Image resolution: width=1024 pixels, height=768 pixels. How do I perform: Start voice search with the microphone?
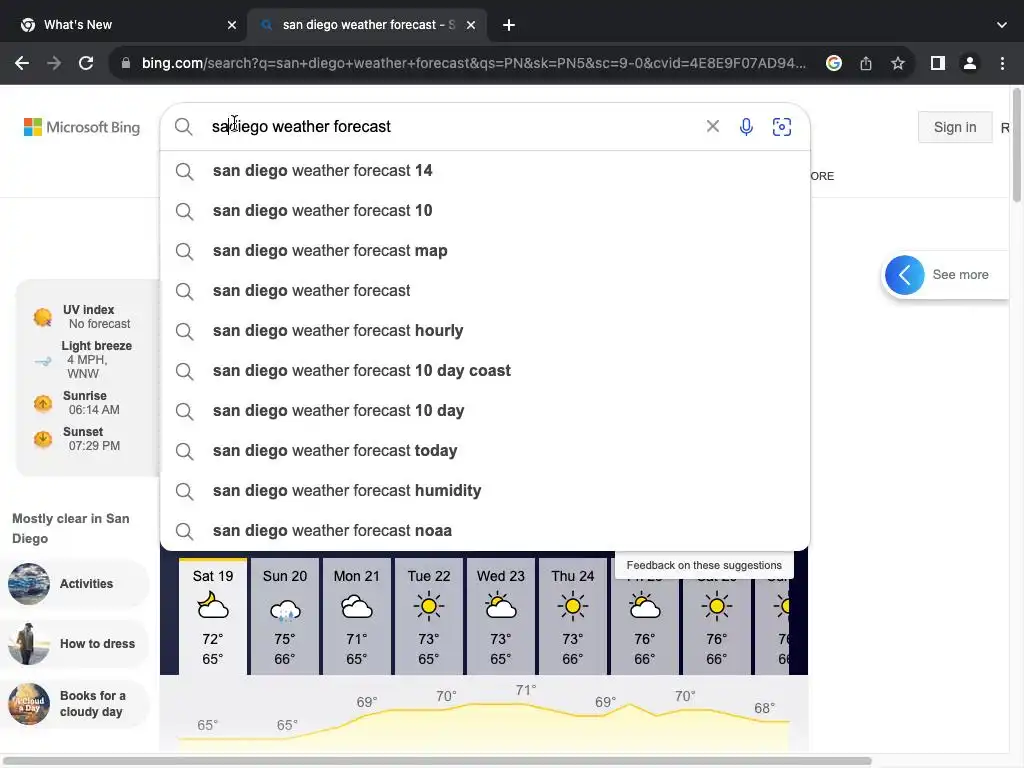pyautogui.click(x=746, y=127)
